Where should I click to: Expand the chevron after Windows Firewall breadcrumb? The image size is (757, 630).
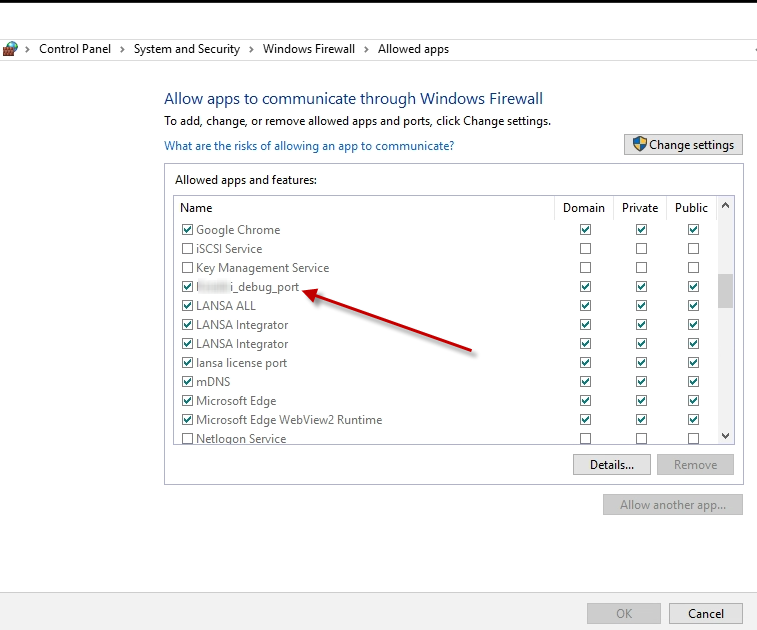pyautogui.click(x=367, y=49)
